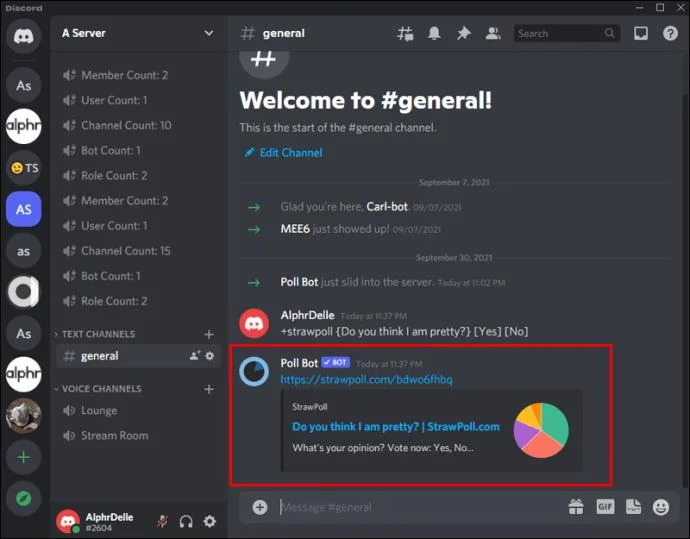The height and width of the screenshot is (539, 690).
Task: Join the Stream Room voice channel
Action: point(138,436)
